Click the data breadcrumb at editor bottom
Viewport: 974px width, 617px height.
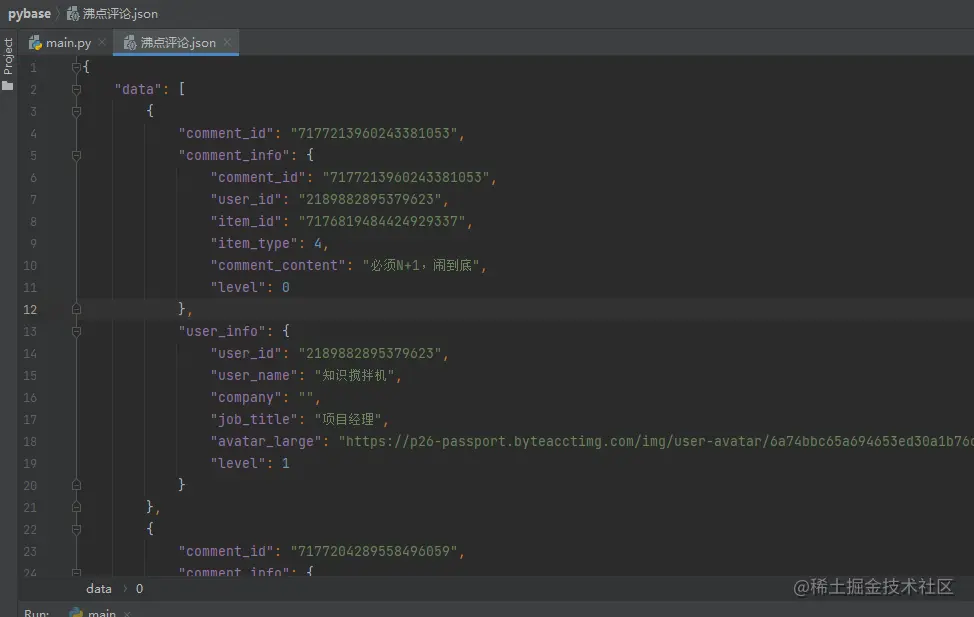click(99, 588)
